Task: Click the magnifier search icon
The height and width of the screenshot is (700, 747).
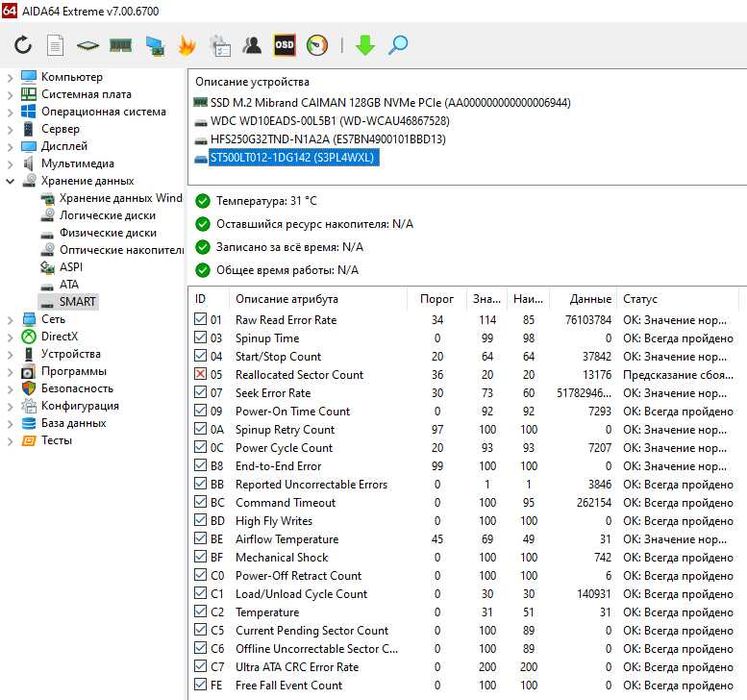Action: [398, 45]
